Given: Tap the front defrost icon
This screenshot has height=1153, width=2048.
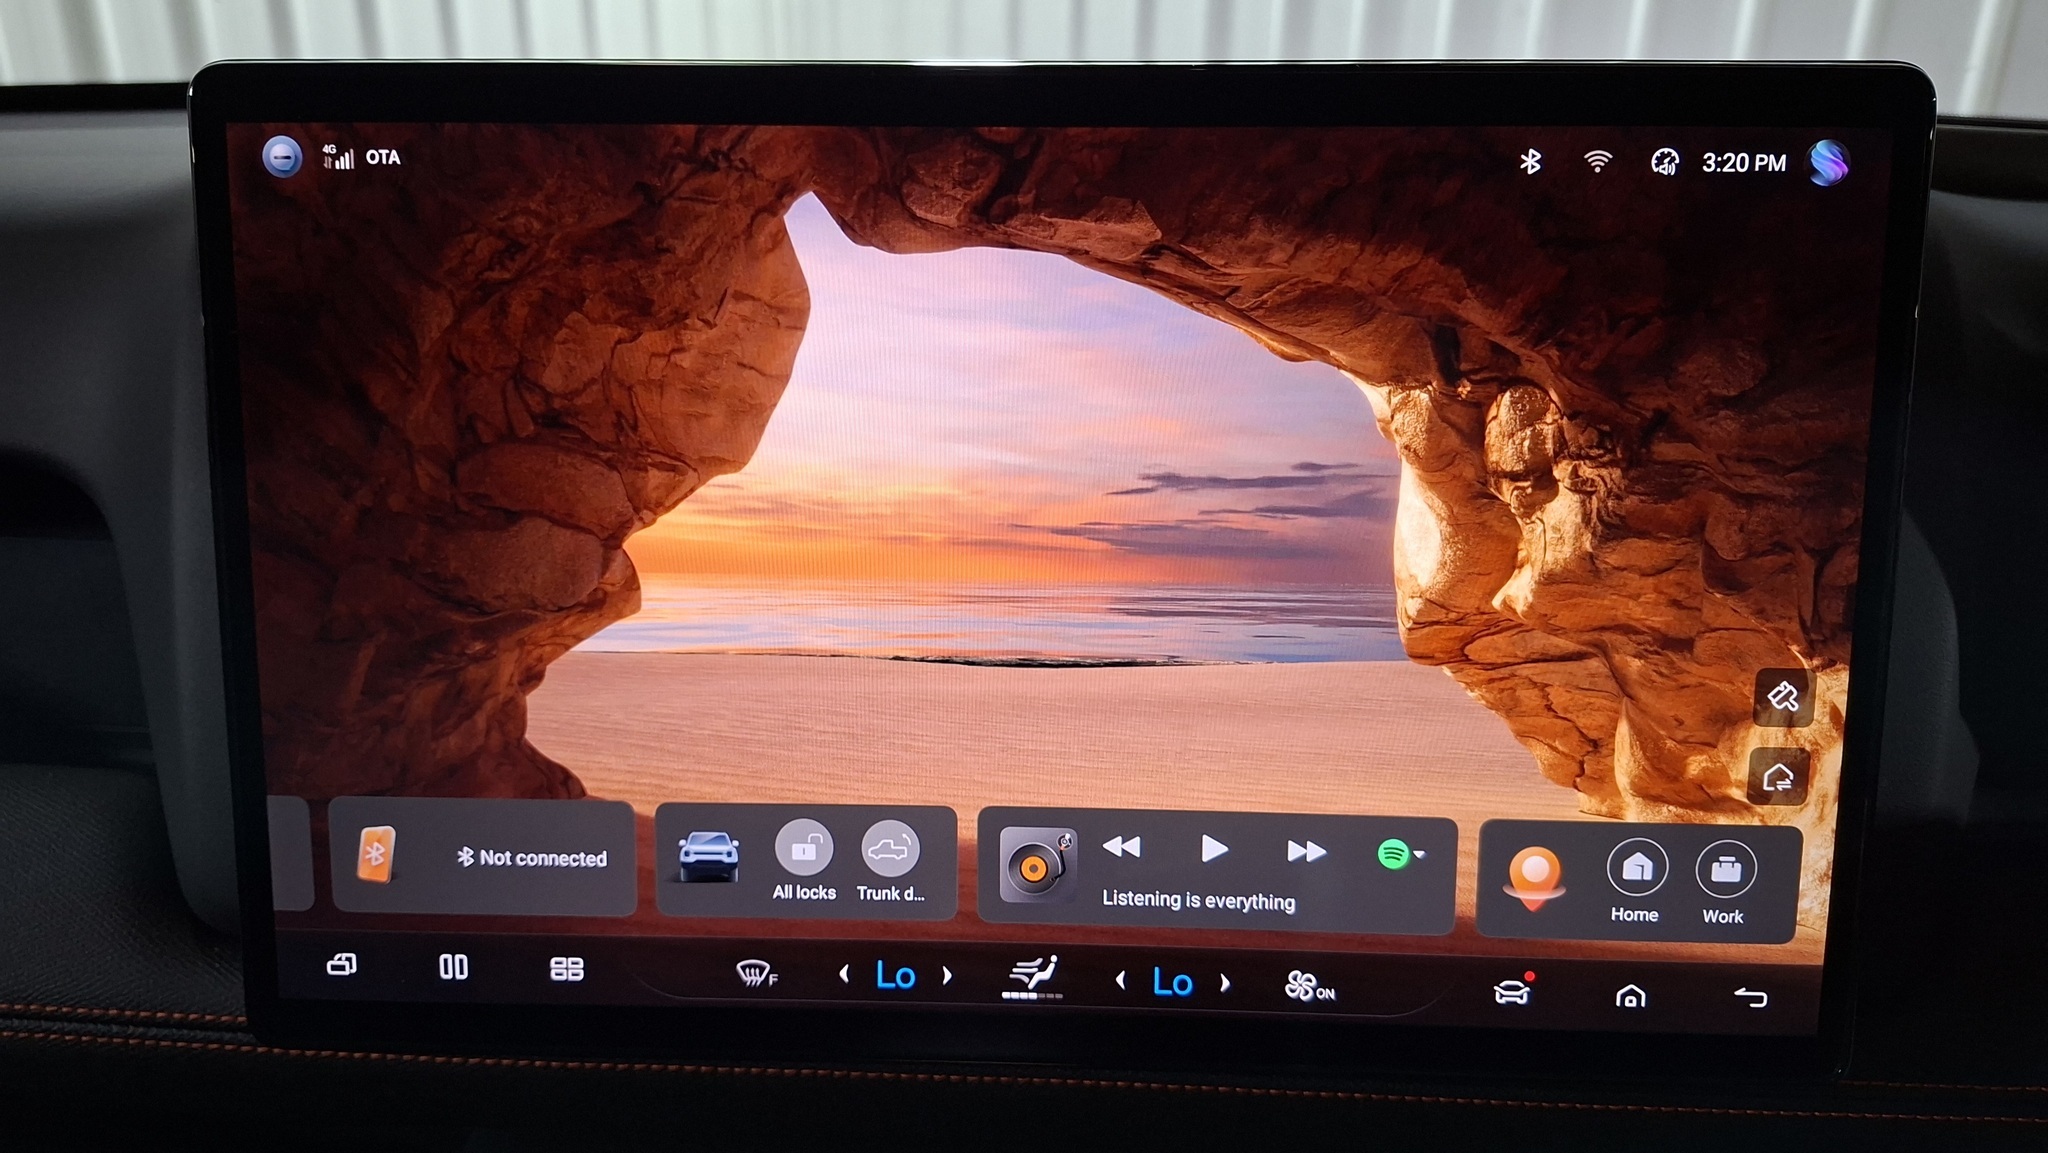Looking at the screenshot, I should click(755, 973).
